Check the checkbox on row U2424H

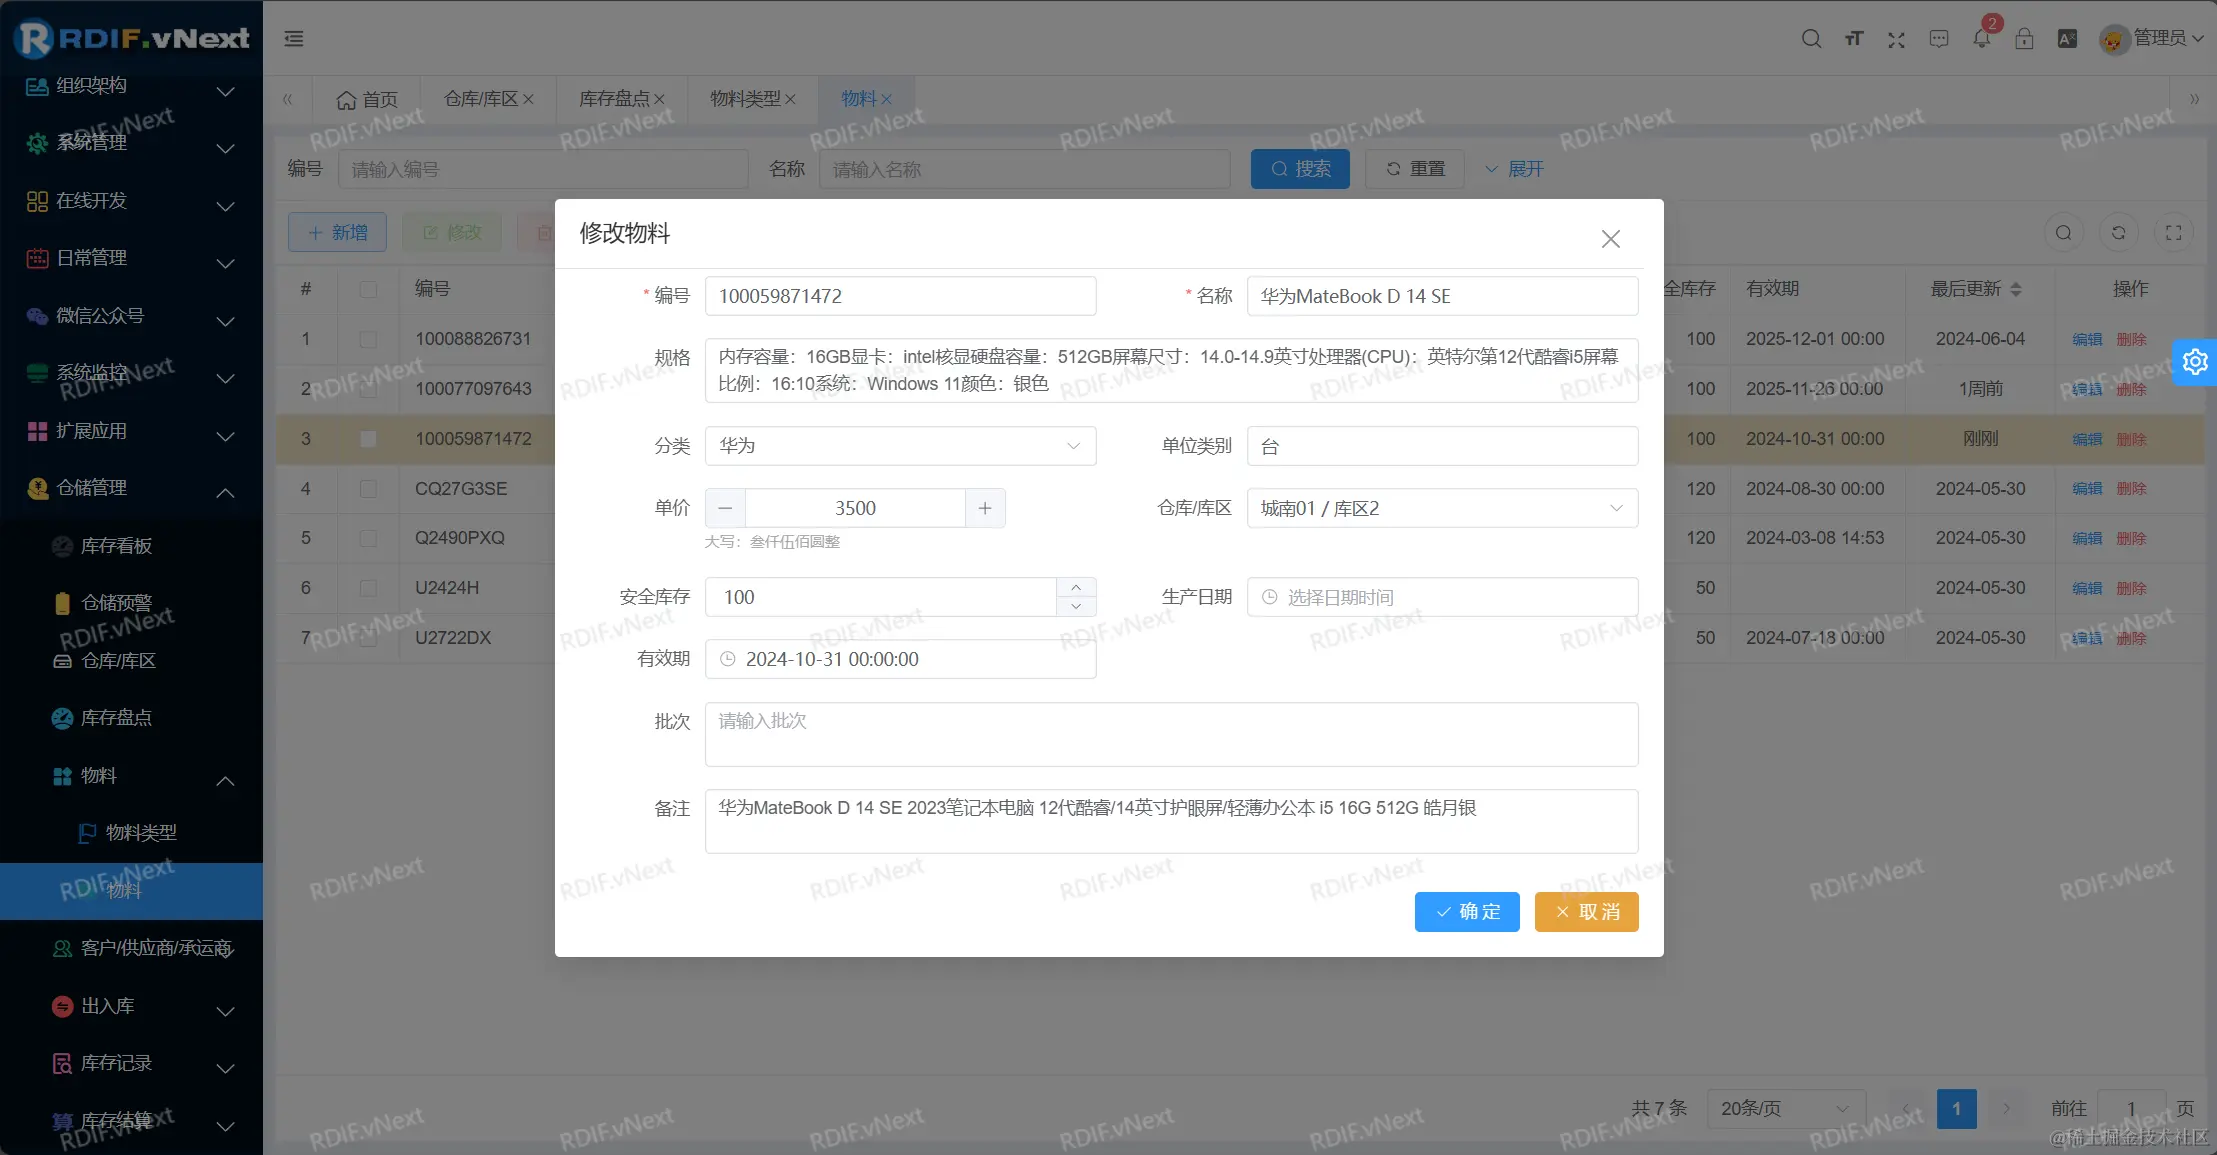pos(368,587)
